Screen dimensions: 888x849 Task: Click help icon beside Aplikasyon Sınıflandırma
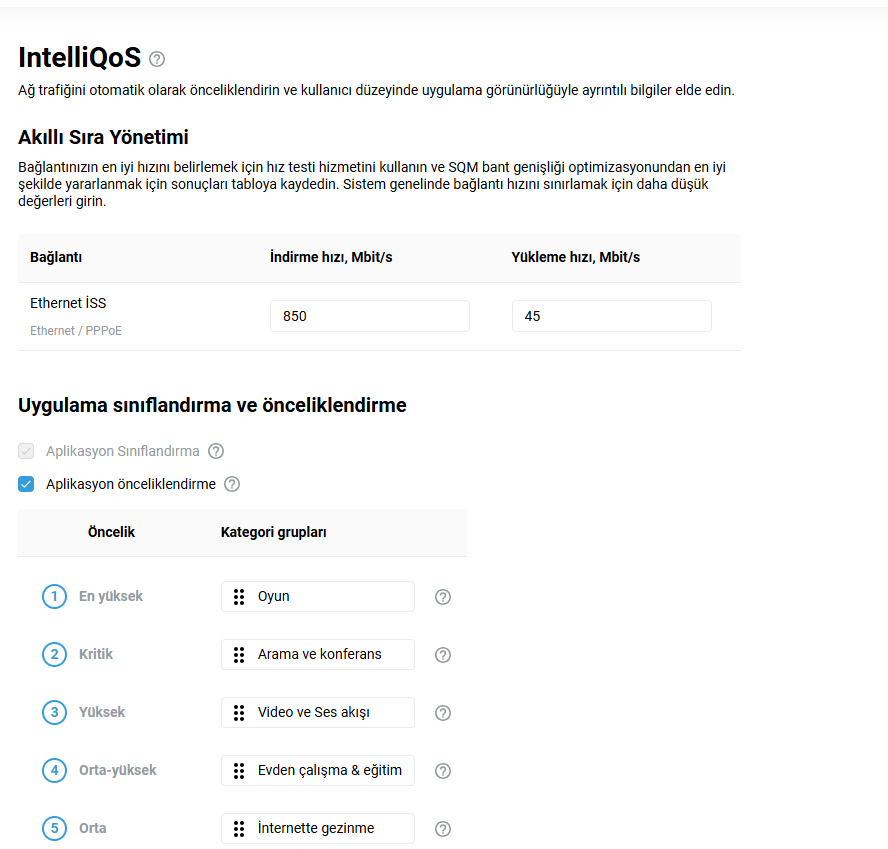pyautogui.click(x=216, y=451)
